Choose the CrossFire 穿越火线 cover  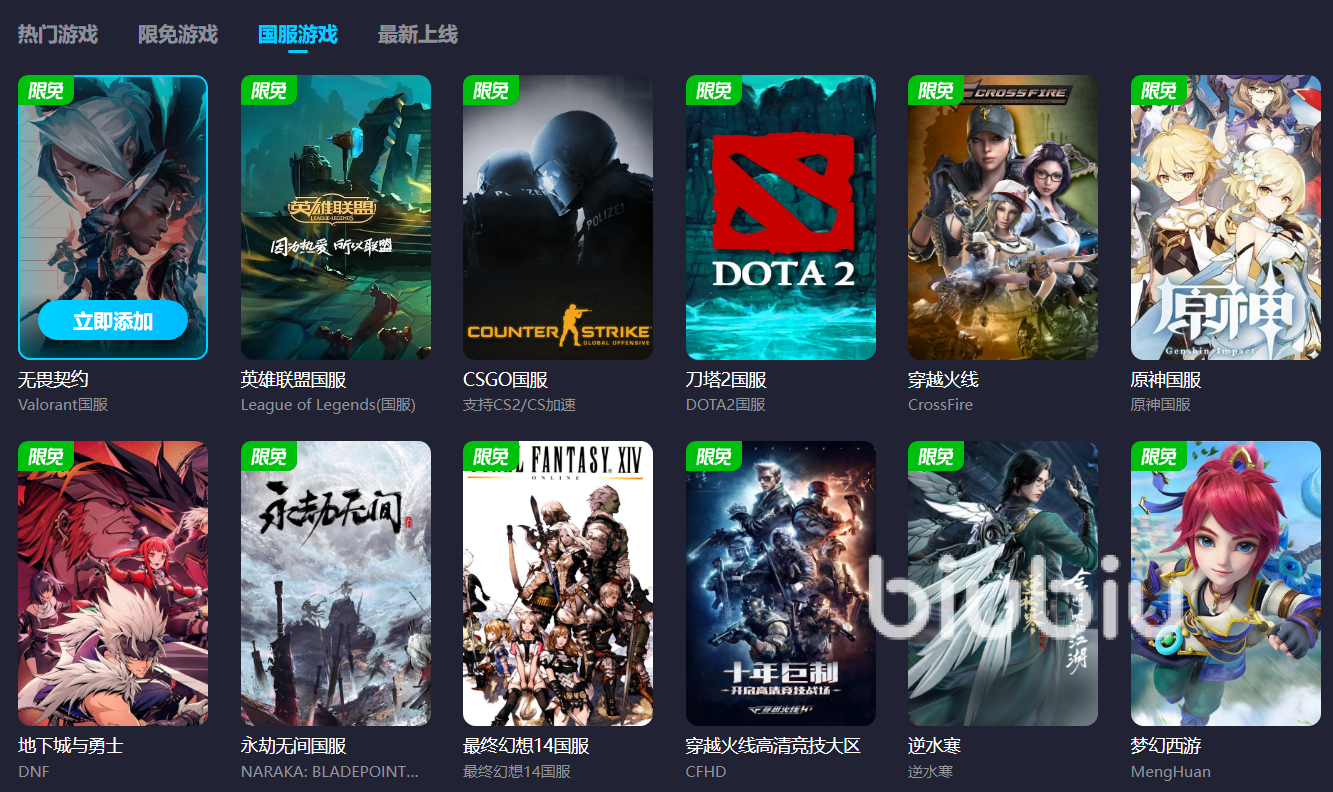pyautogui.click(x=1003, y=217)
